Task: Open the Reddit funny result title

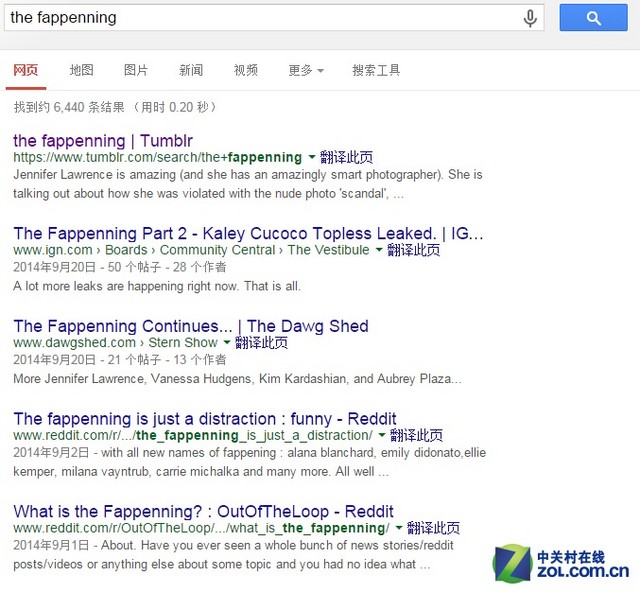Action: click(x=205, y=418)
